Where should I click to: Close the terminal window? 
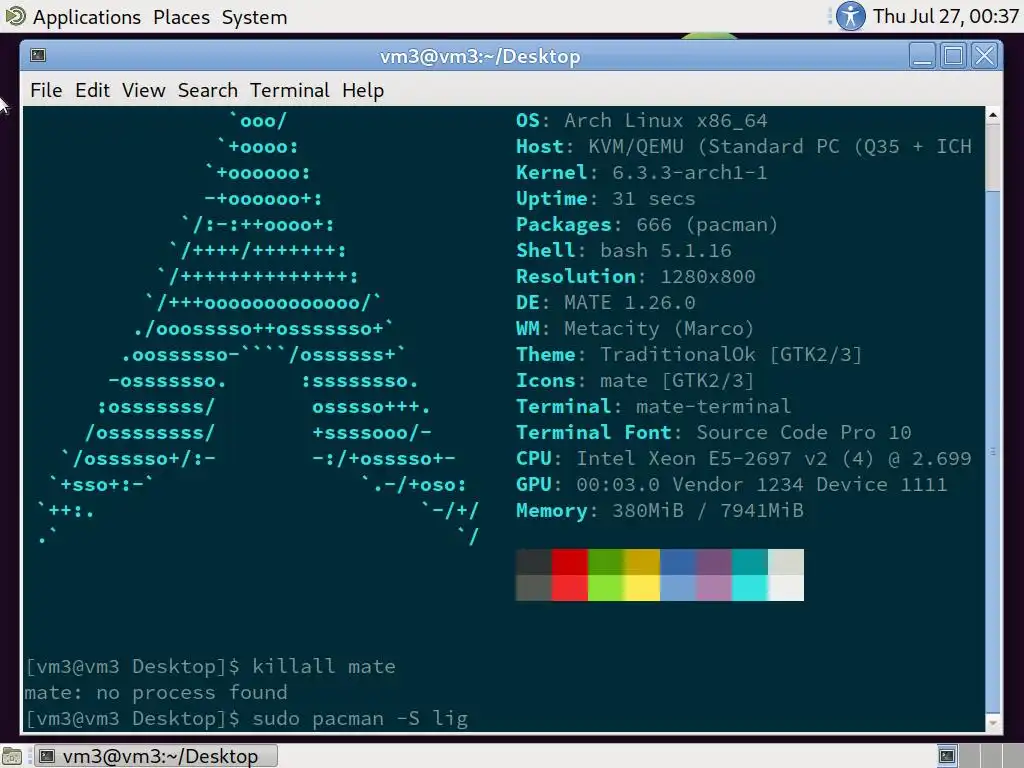click(984, 56)
